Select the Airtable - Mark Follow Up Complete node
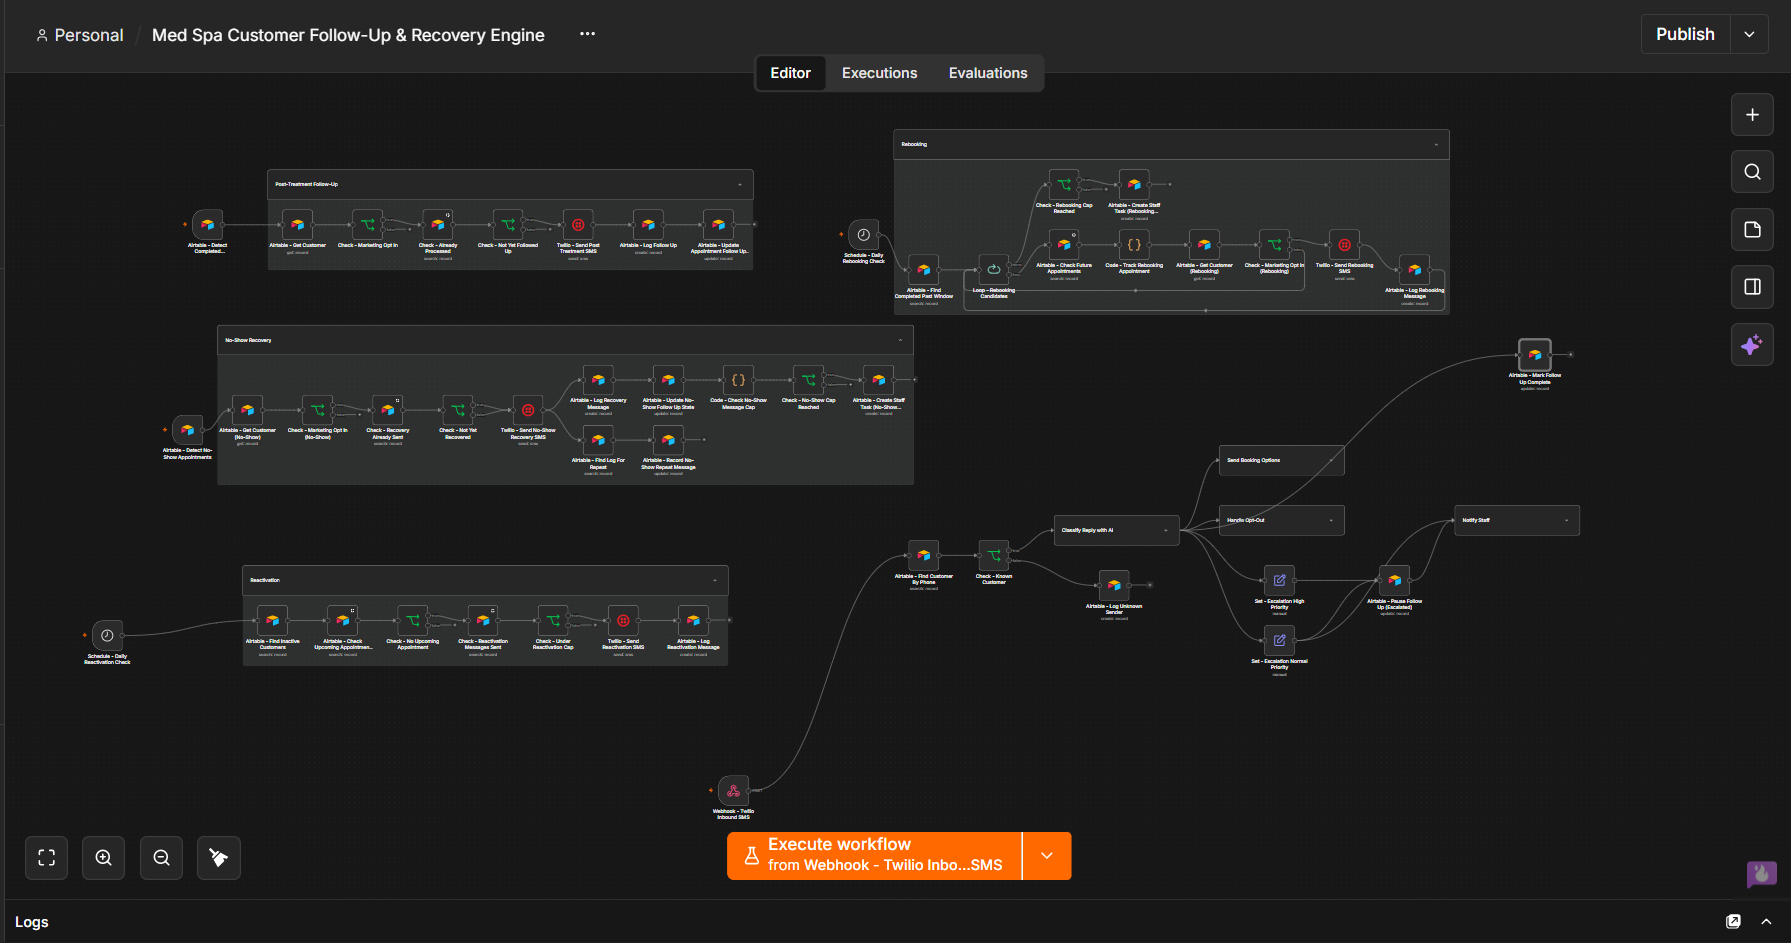Screen dimensions: 1791x943 [x=1535, y=355]
